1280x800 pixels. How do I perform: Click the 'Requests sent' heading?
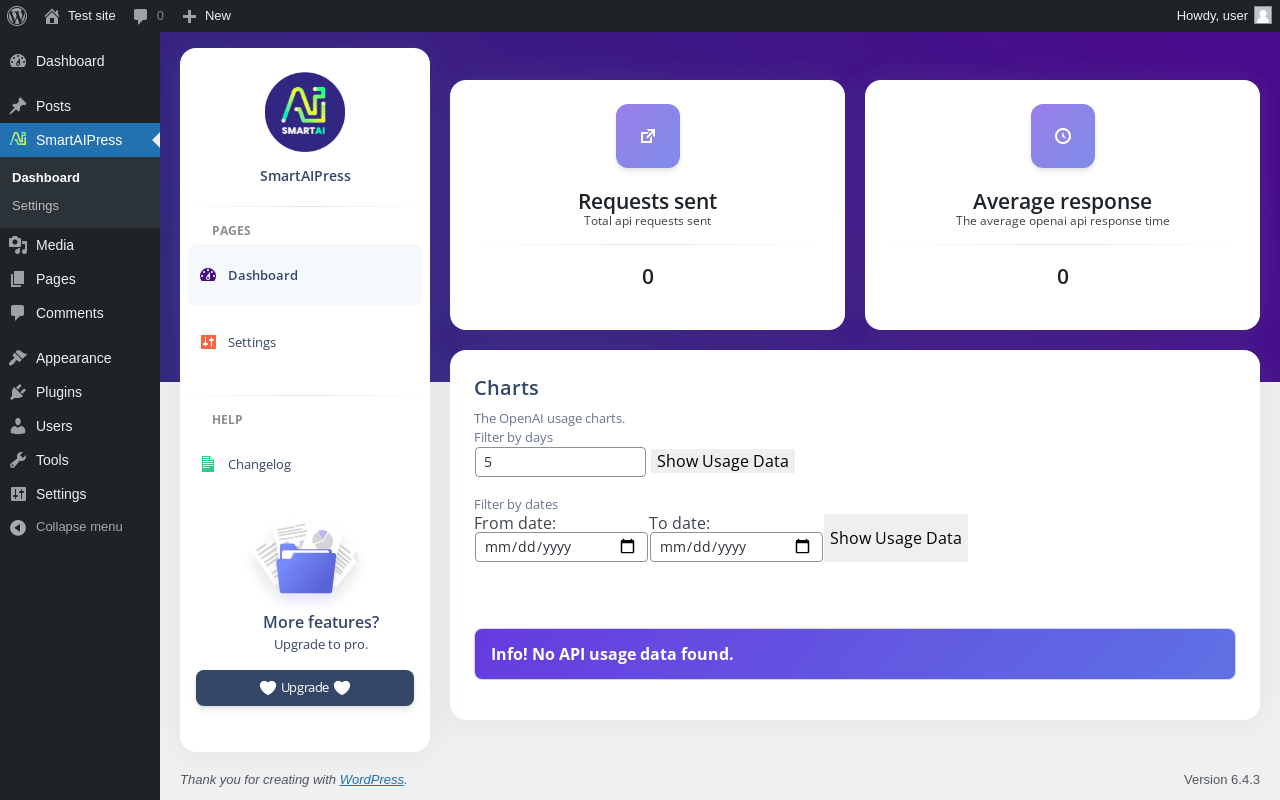(x=648, y=201)
